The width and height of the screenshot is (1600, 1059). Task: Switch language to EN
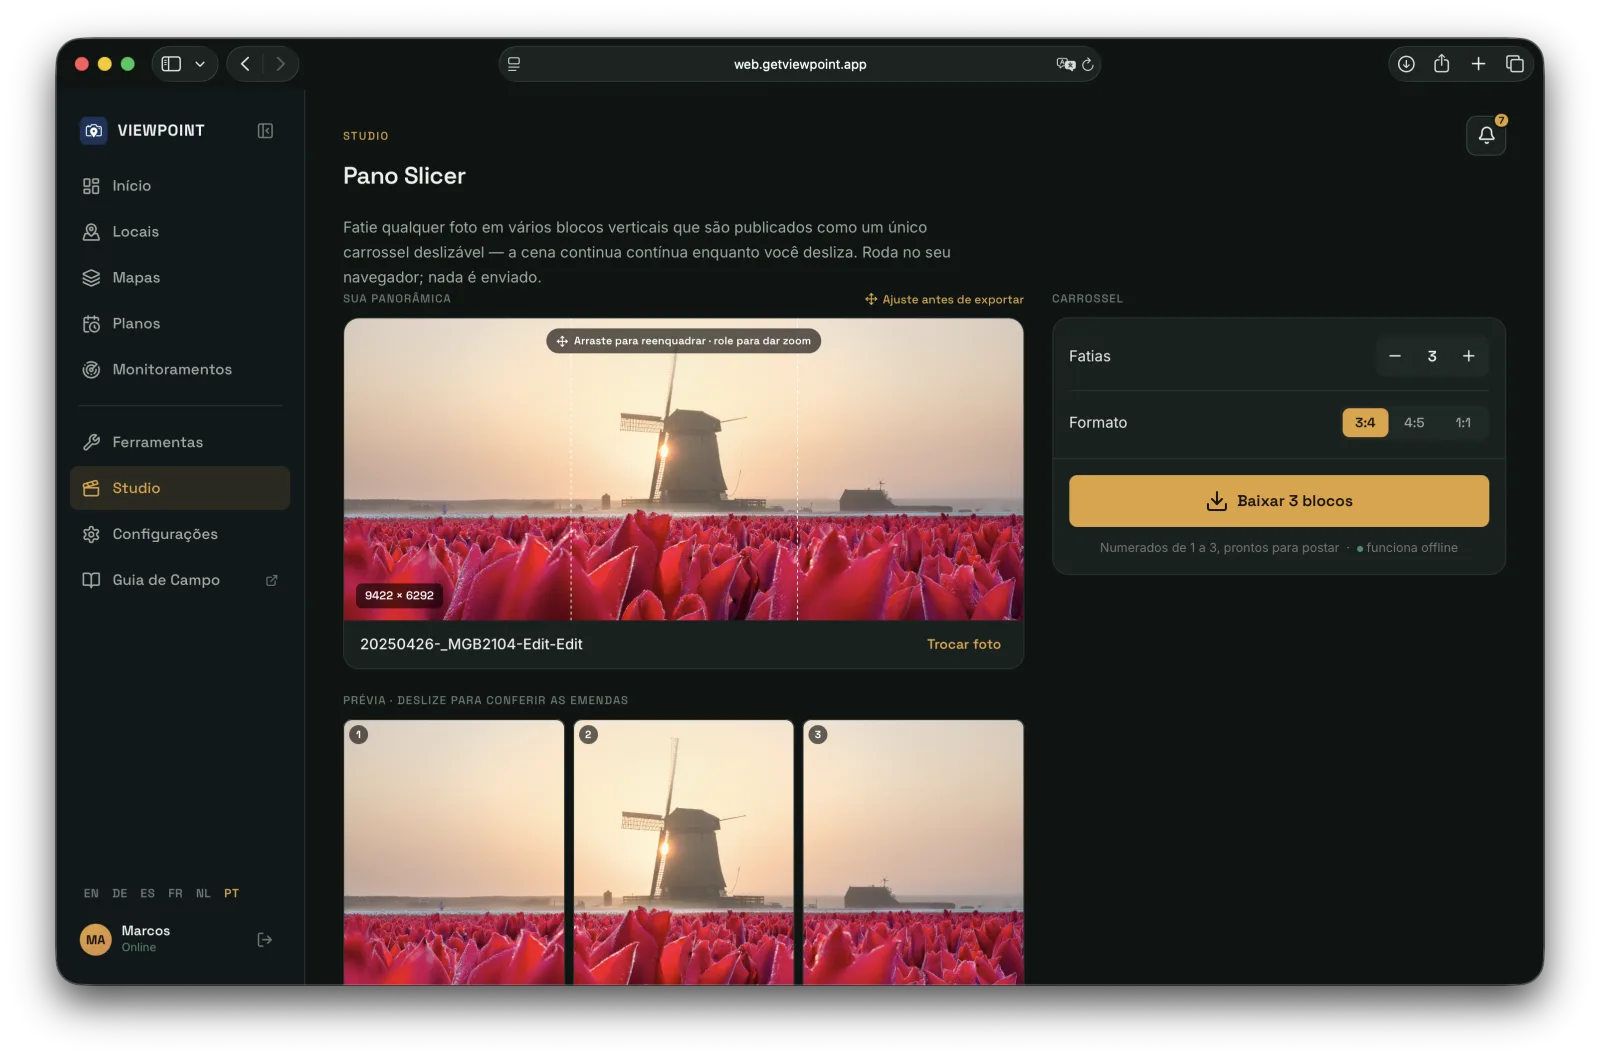click(91, 893)
